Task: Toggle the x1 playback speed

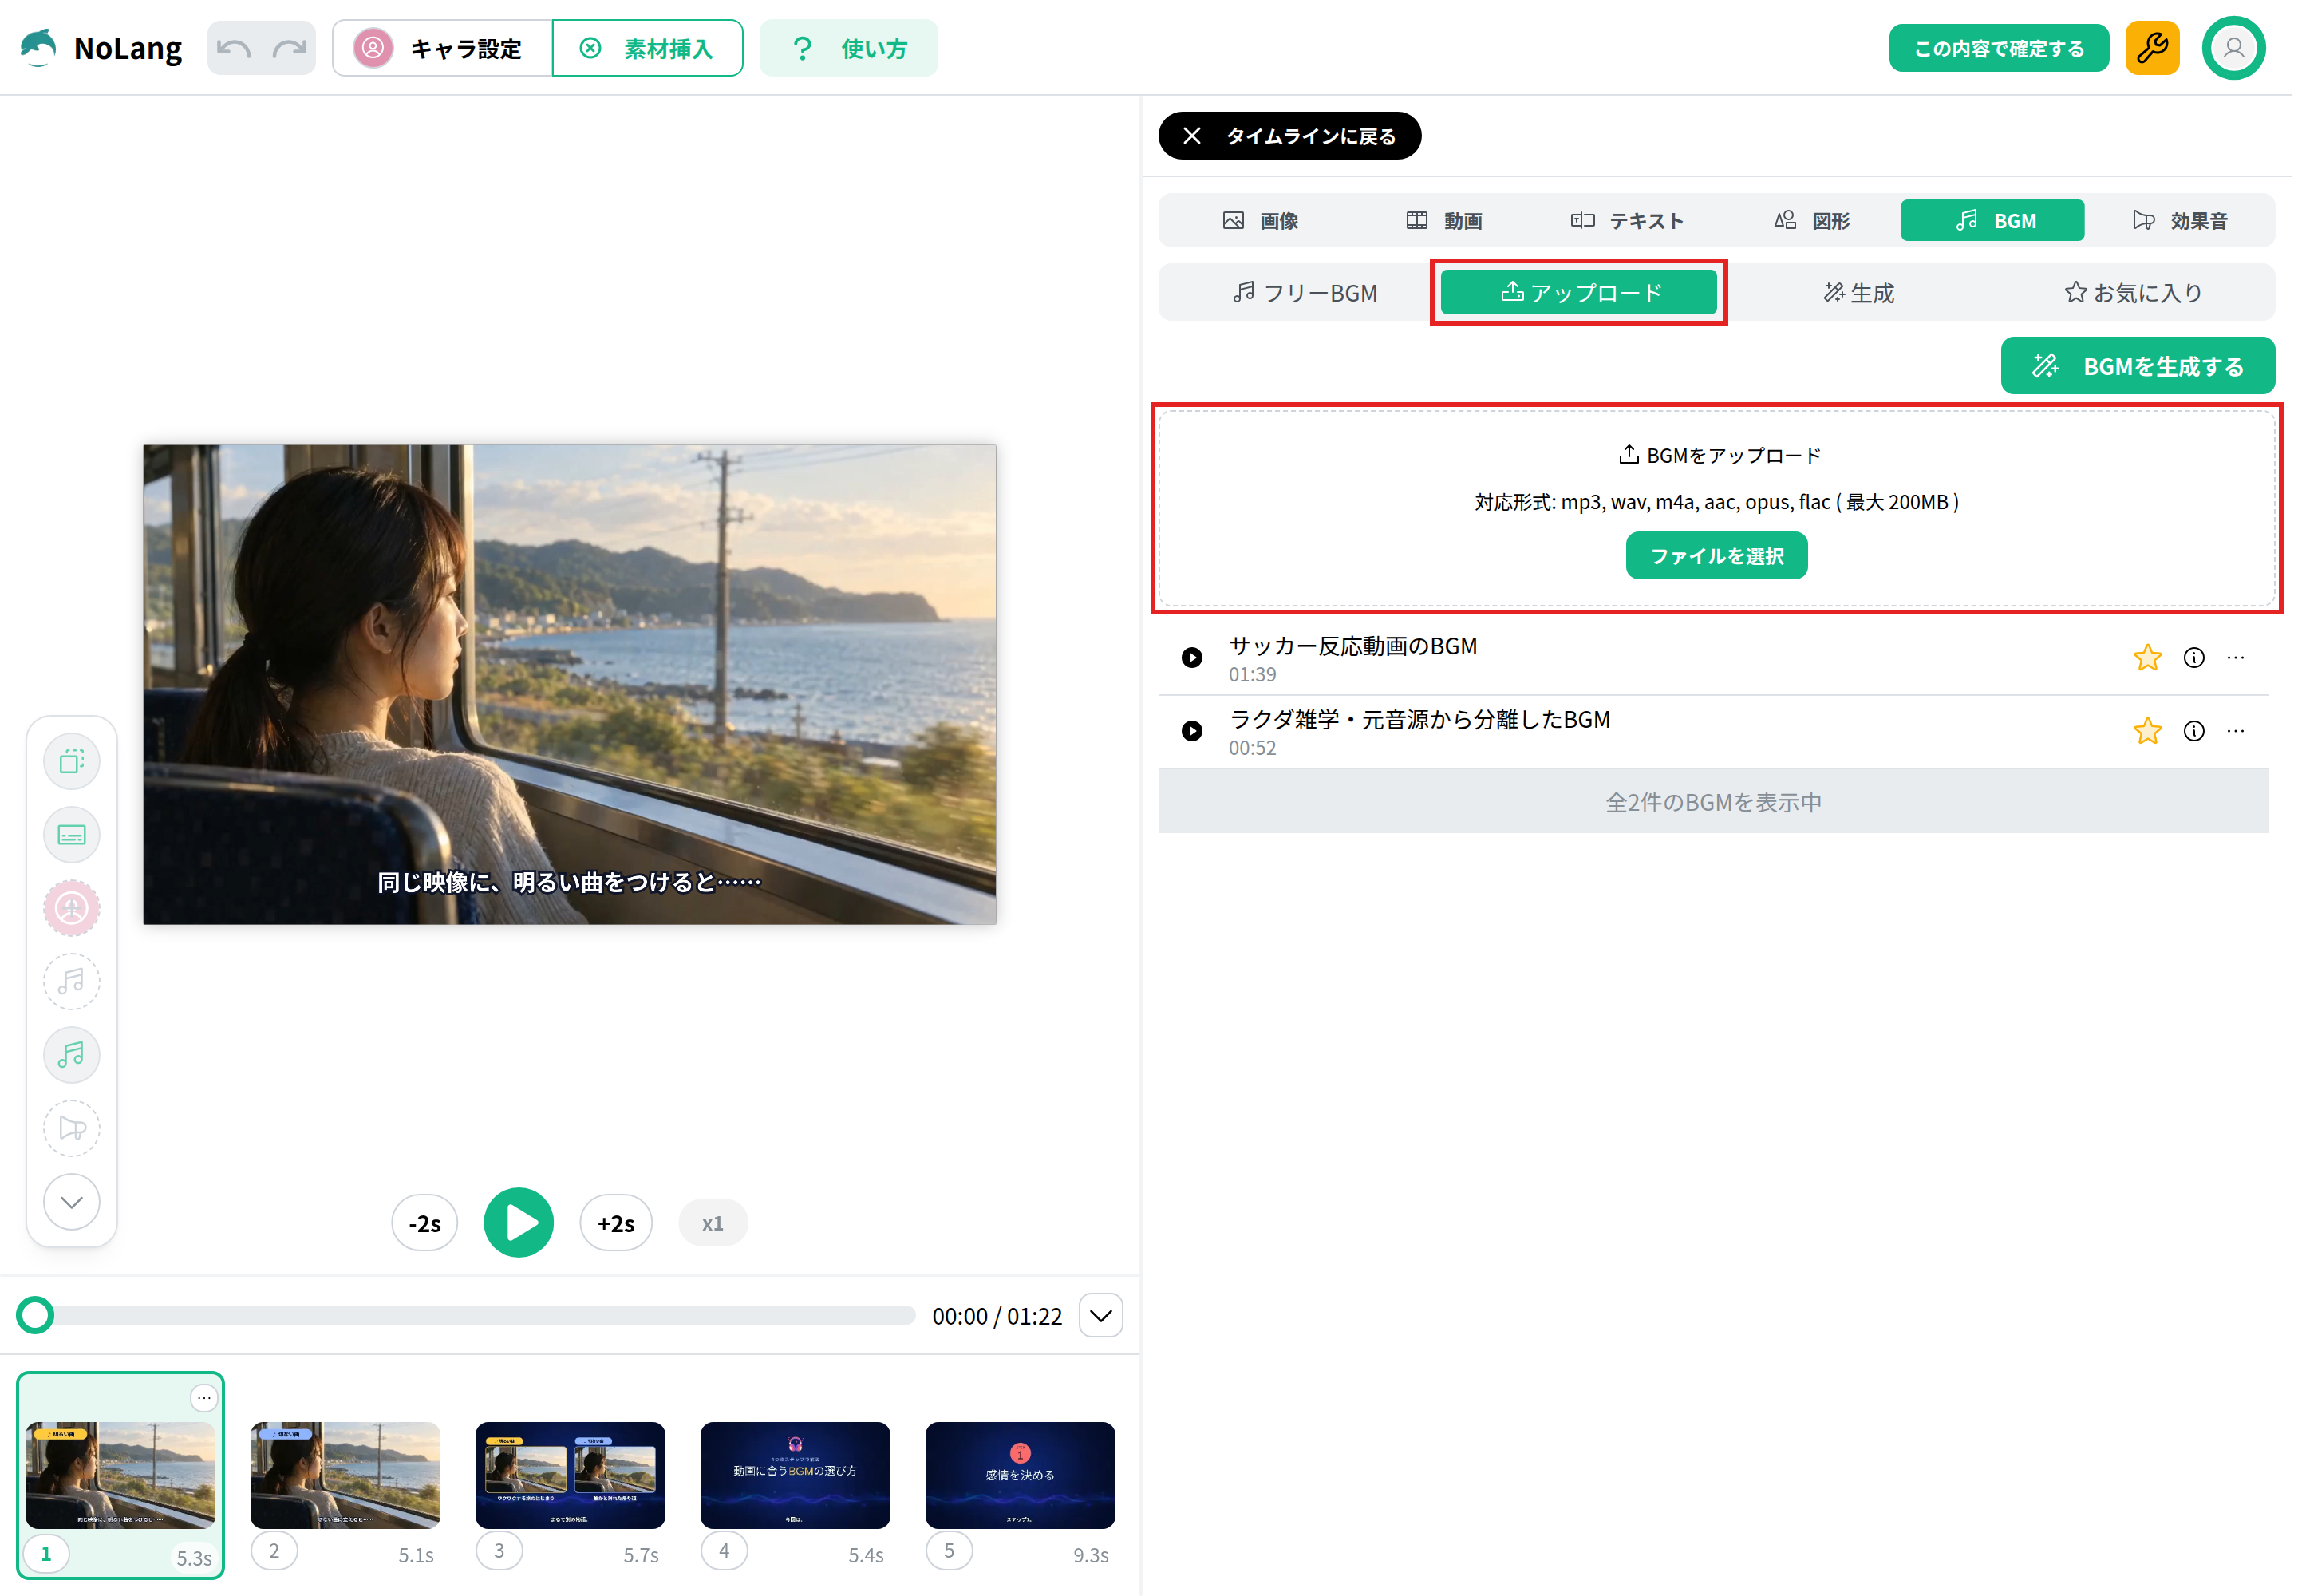Action: coord(712,1223)
